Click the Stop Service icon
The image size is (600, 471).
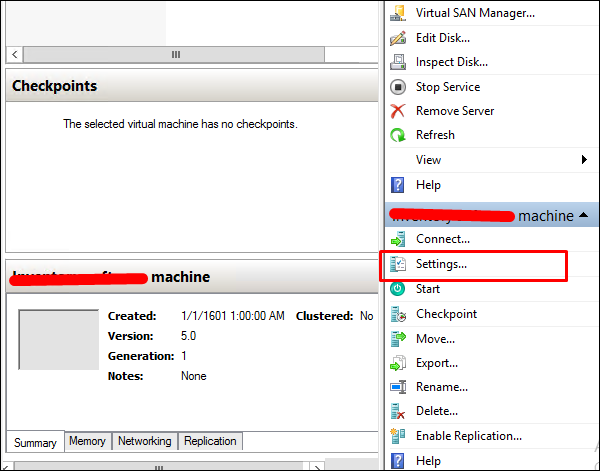398,87
